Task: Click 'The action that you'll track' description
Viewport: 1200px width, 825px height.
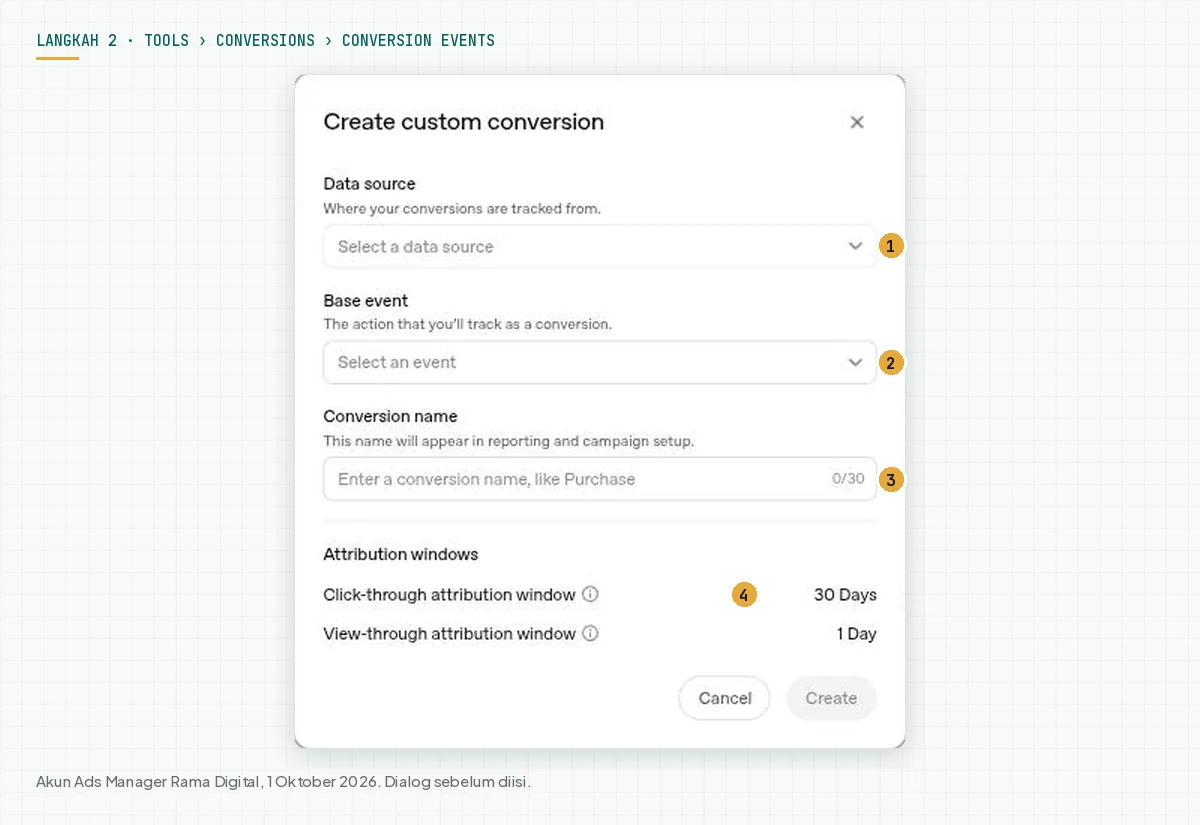Action: coord(467,325)
